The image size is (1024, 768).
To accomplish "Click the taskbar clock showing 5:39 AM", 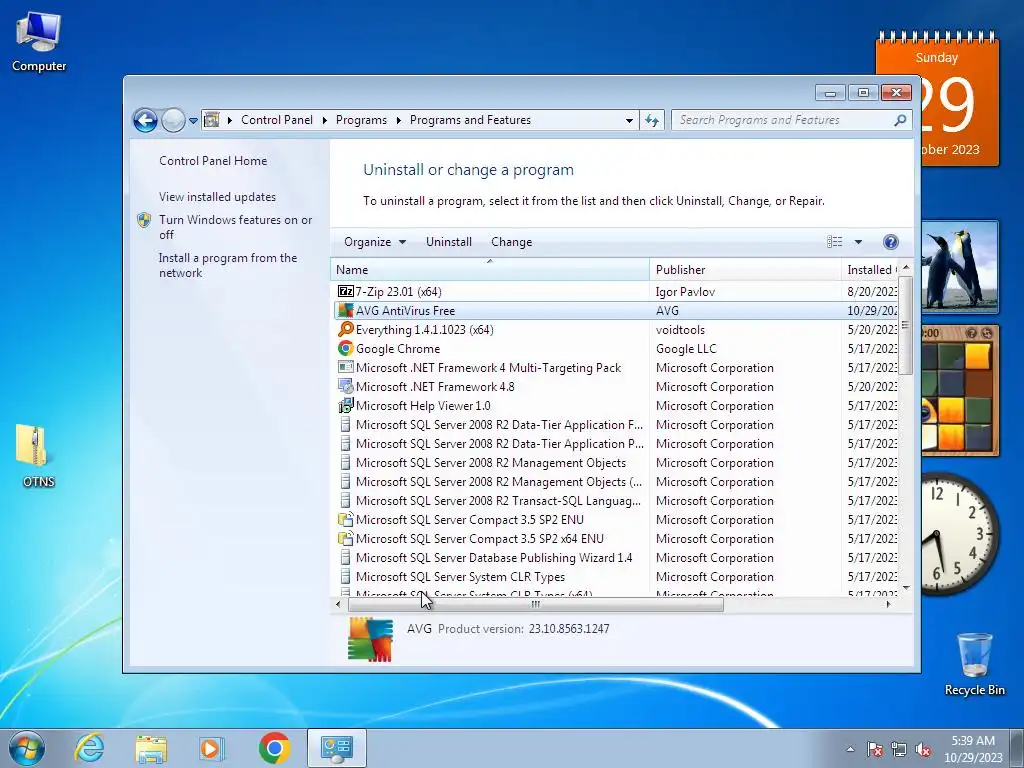I will click(x=973, y=749).
